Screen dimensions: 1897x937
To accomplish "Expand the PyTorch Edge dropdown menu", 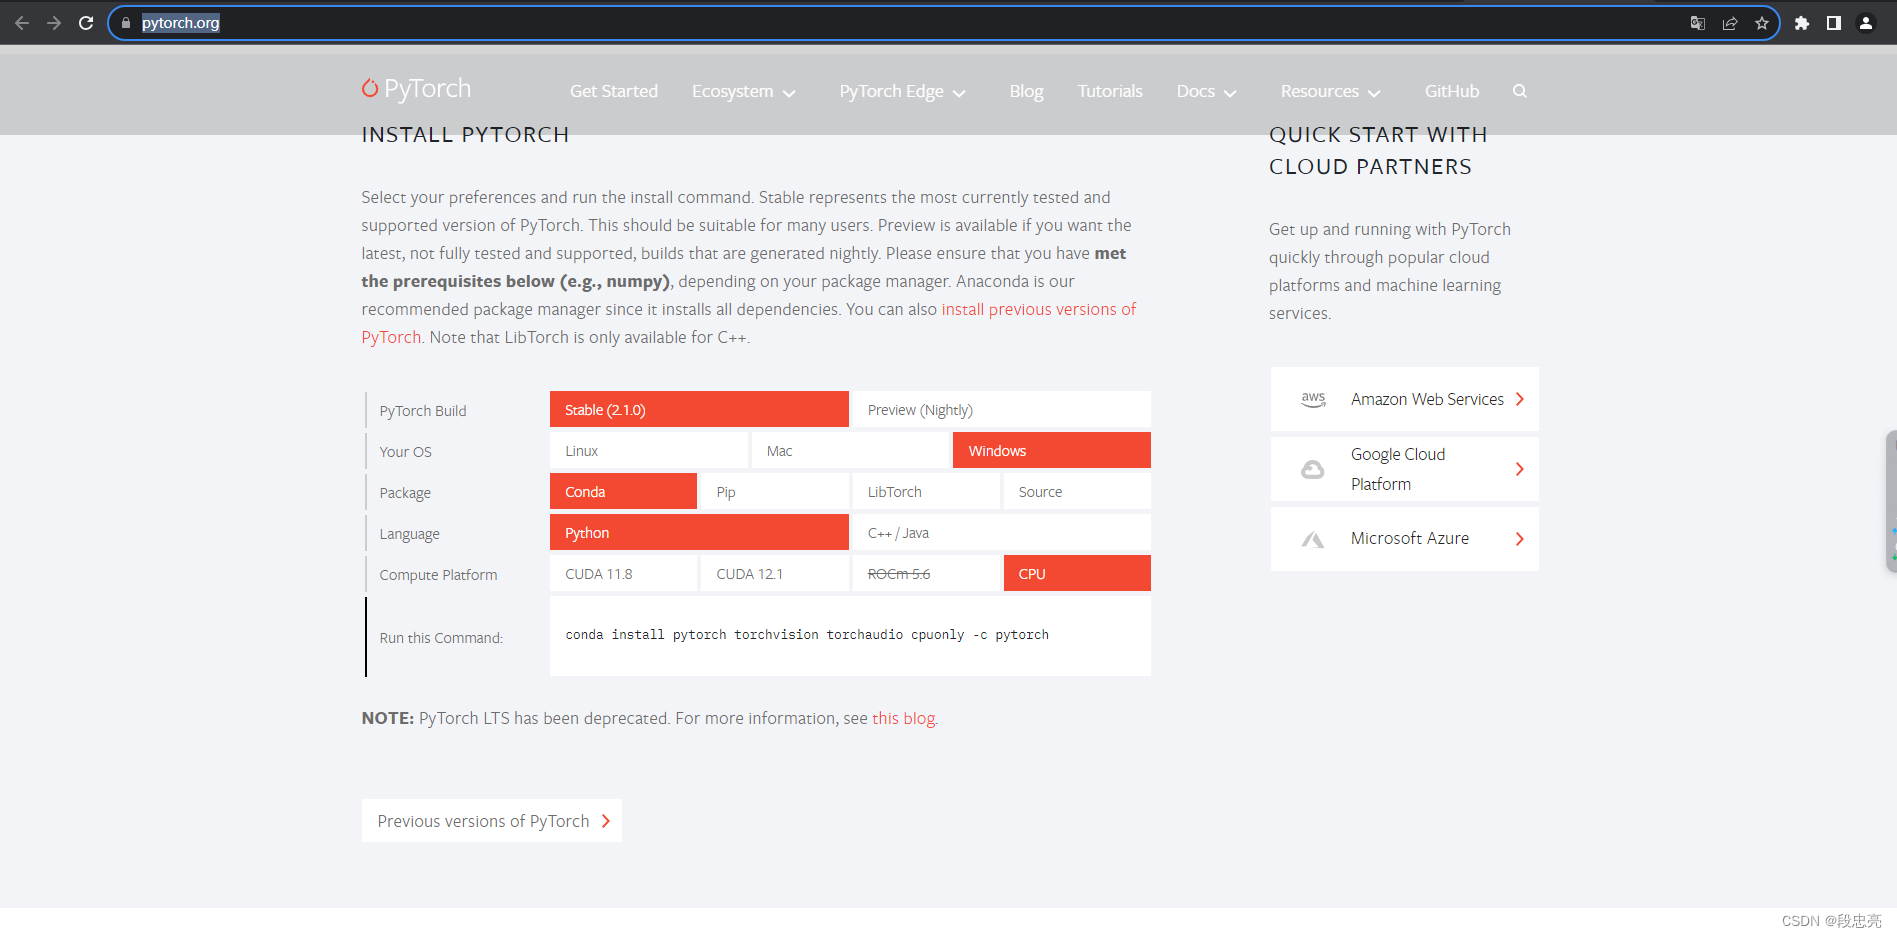I will click(902, 91).
